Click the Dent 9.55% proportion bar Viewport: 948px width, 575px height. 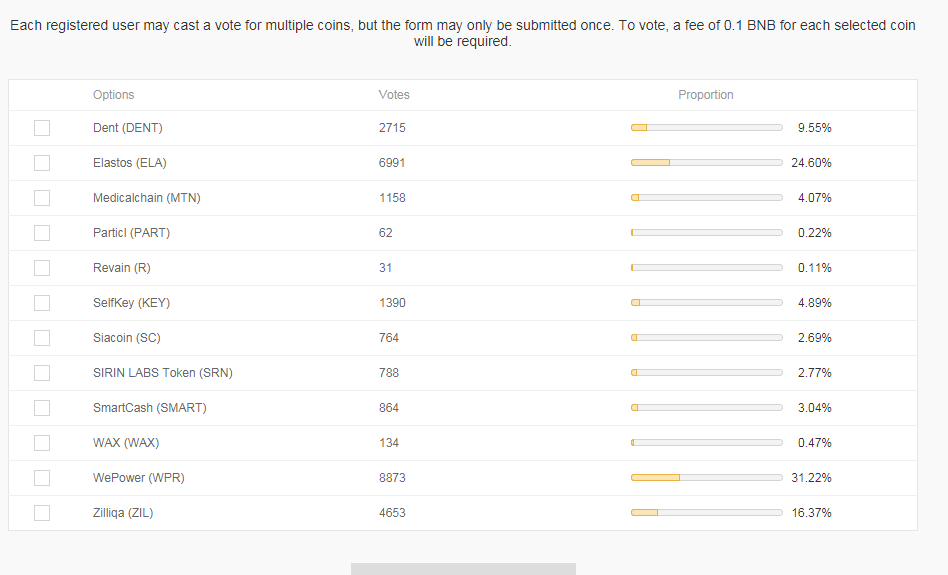[x=706, y=128]
